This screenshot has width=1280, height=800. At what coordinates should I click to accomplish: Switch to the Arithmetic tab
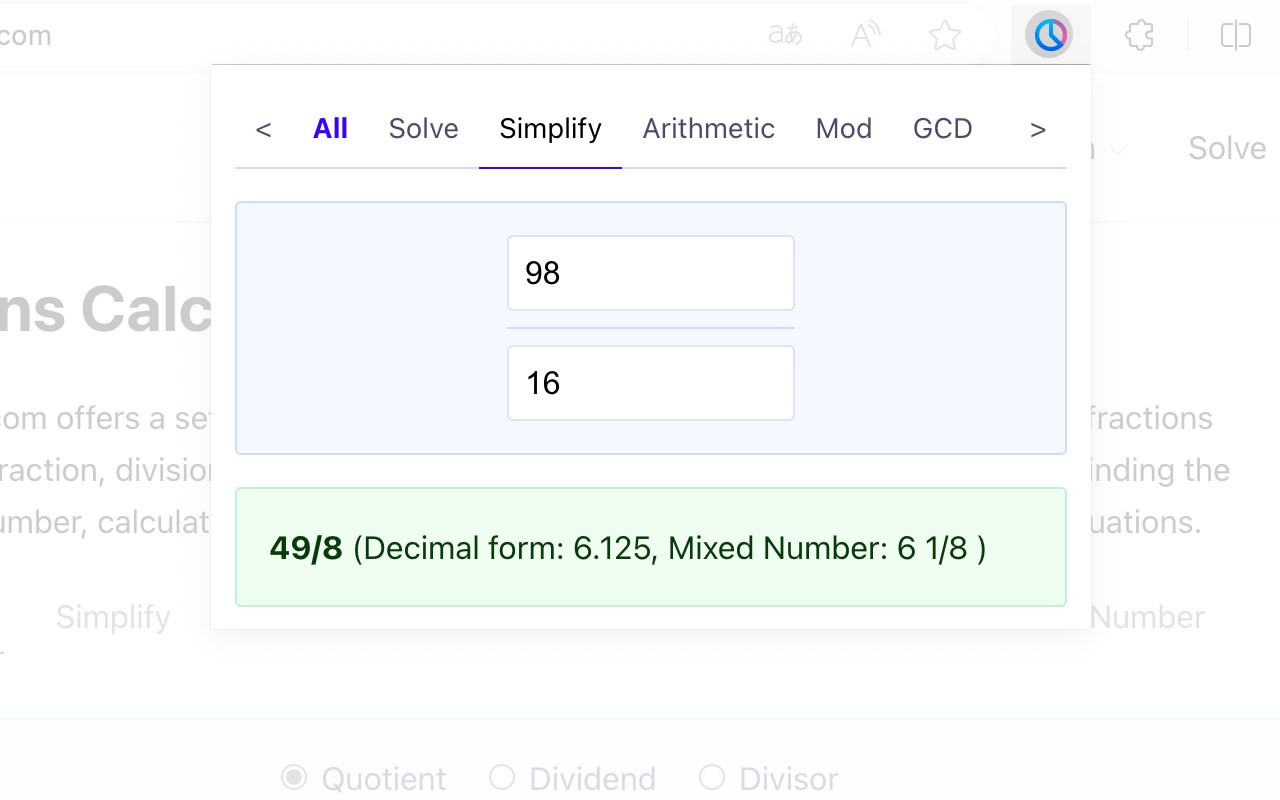pos(708,129)
